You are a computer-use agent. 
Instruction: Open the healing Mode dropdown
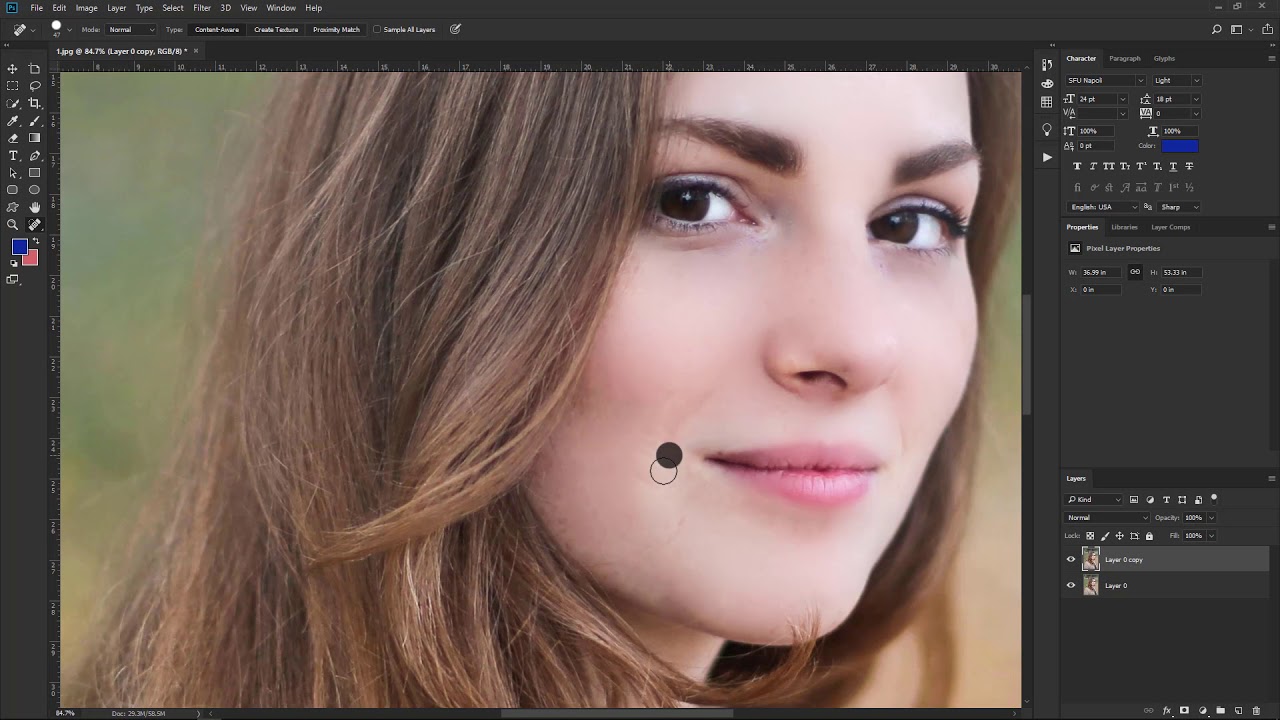point(131,30)
